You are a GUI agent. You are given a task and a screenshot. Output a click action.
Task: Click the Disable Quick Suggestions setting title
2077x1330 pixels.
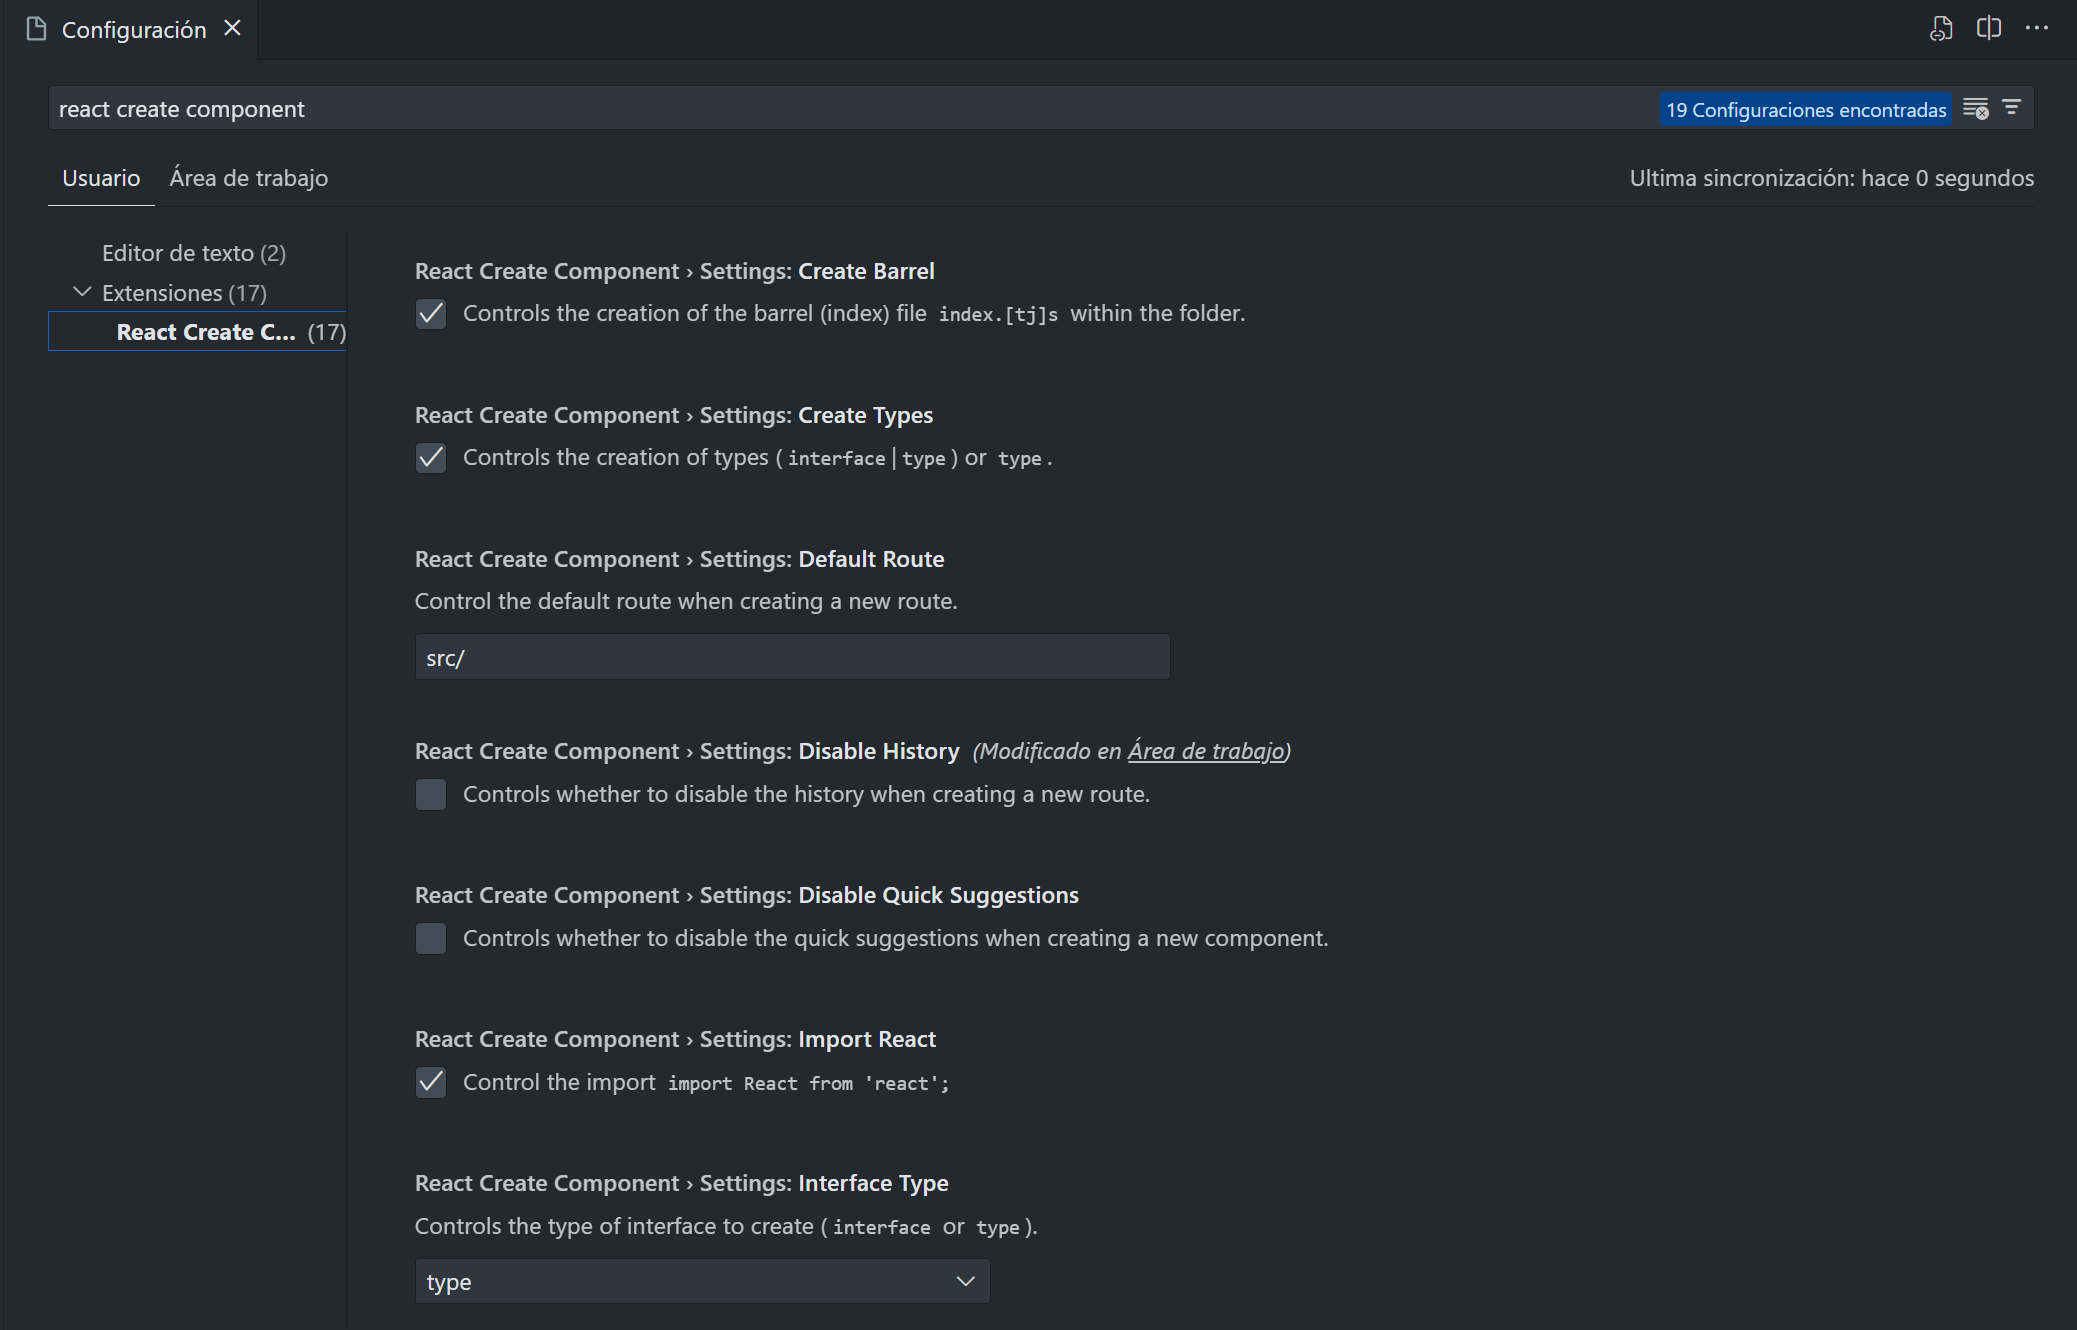point(747,895)
